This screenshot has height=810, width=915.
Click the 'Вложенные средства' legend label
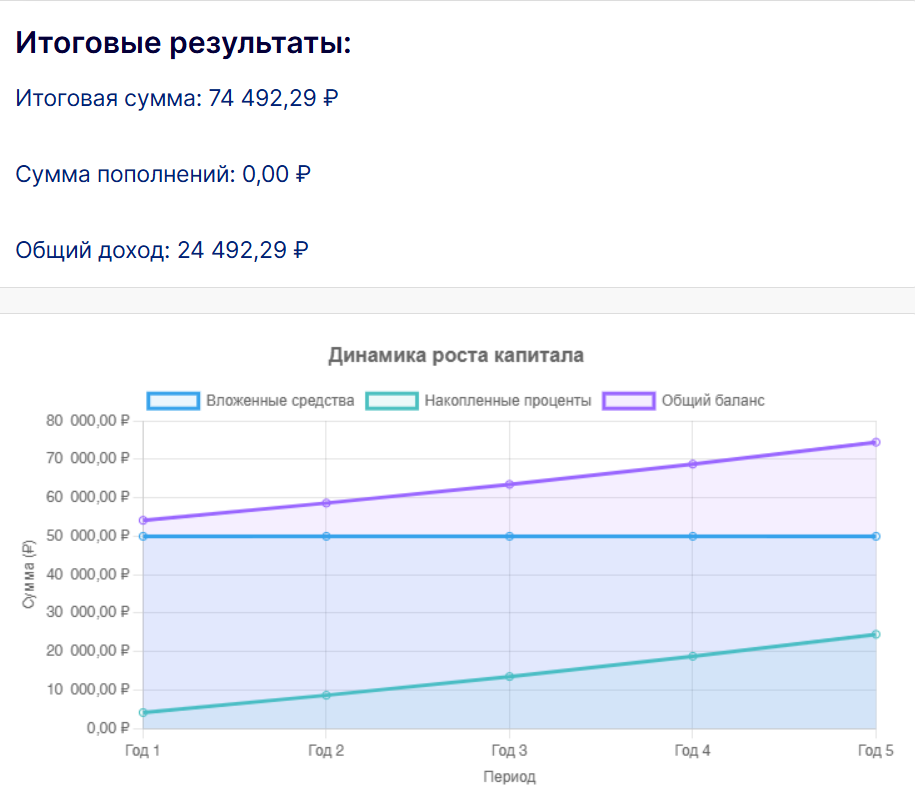(x=280, y=401)
